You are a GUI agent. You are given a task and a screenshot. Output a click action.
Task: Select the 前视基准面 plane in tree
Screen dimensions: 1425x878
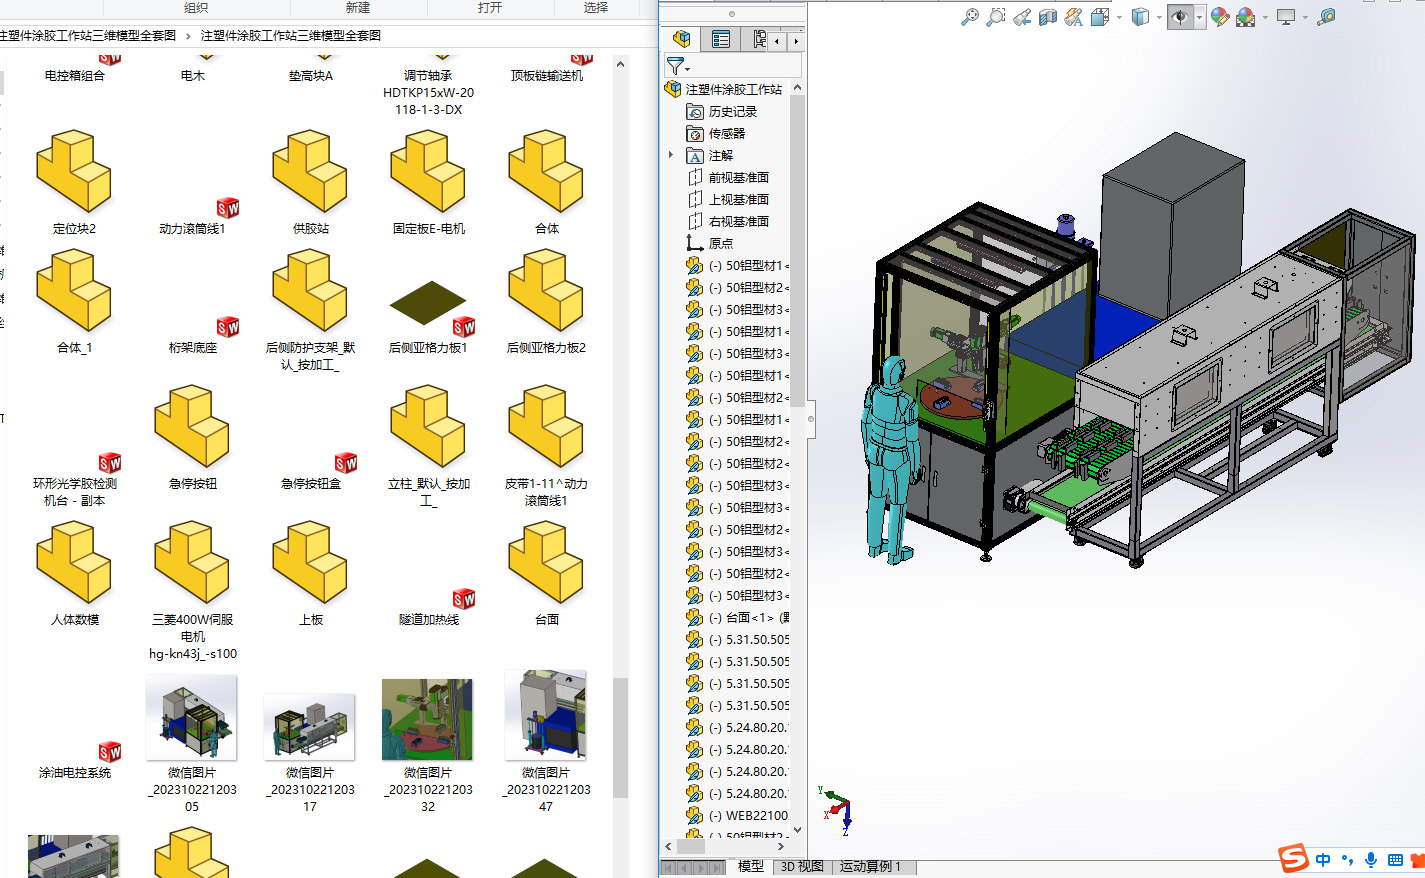coord(738,177)
